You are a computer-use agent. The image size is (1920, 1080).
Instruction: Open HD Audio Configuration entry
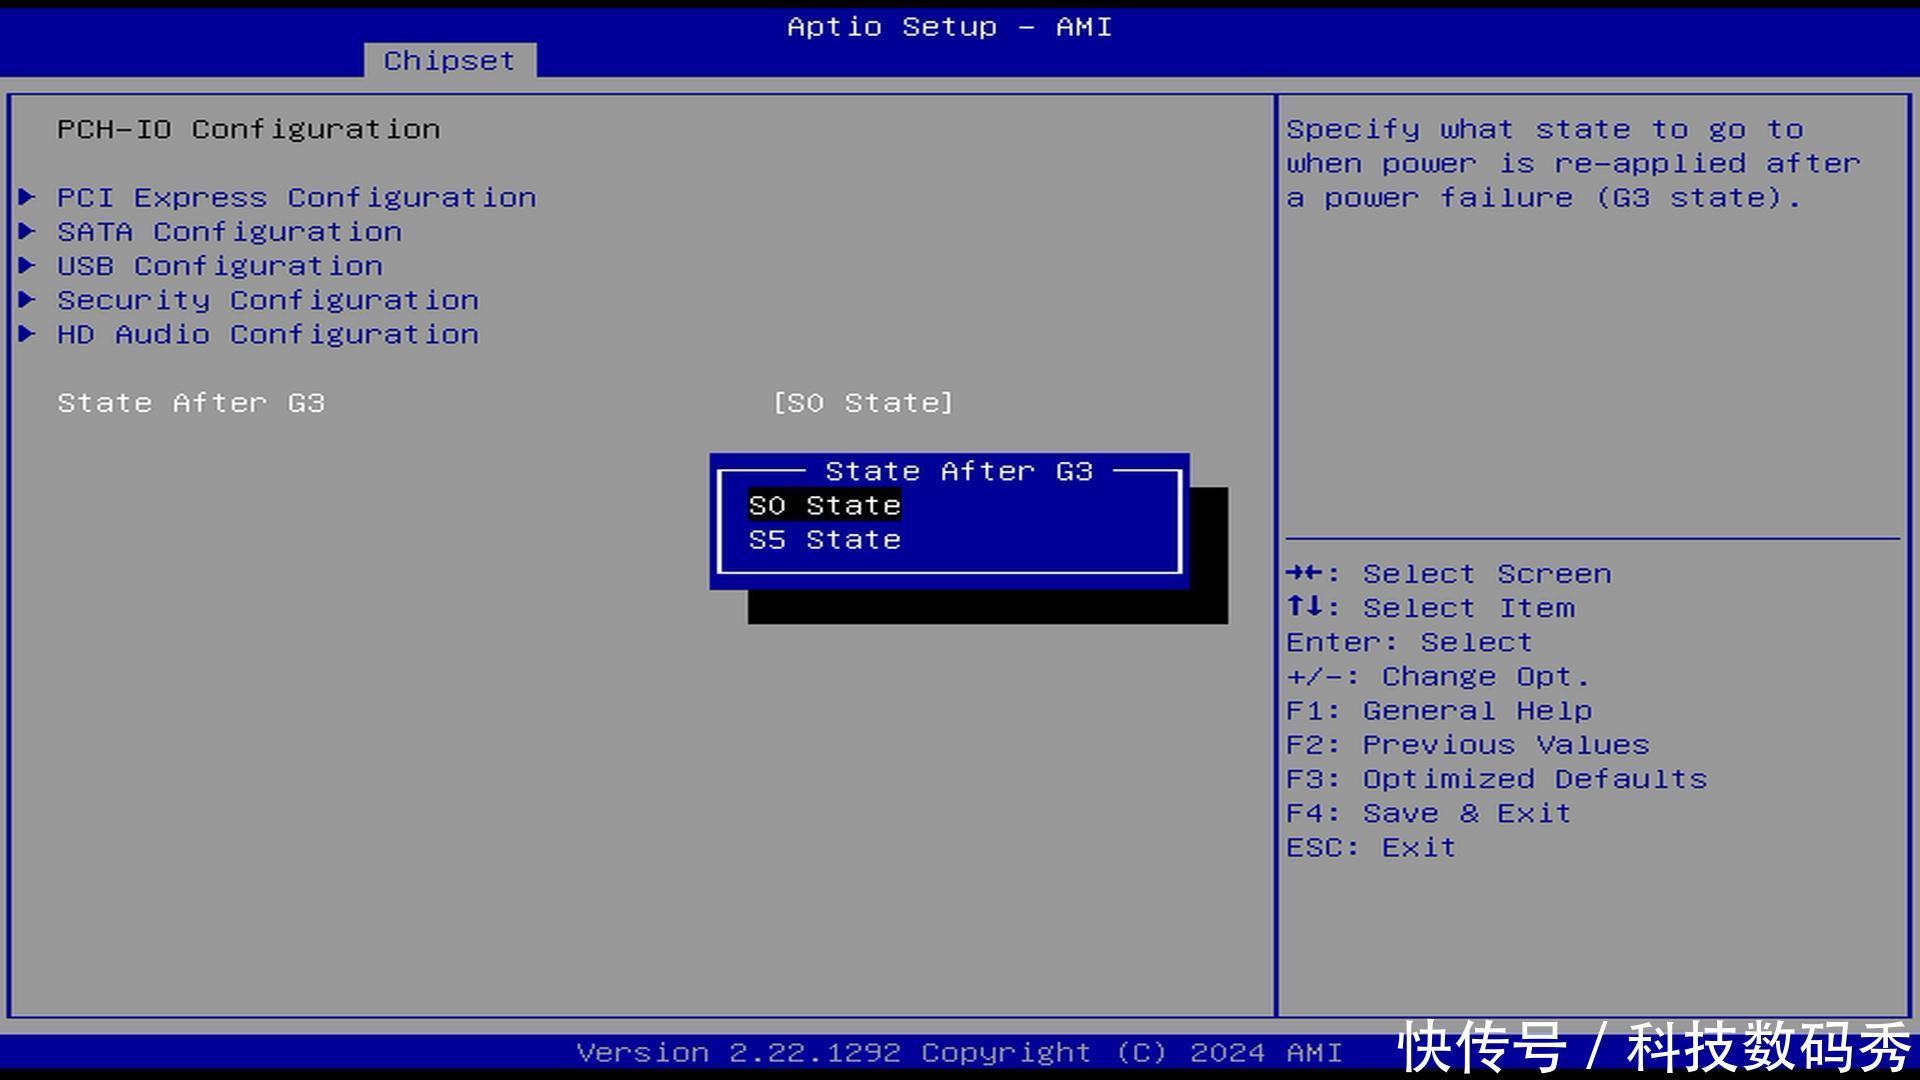267,334
